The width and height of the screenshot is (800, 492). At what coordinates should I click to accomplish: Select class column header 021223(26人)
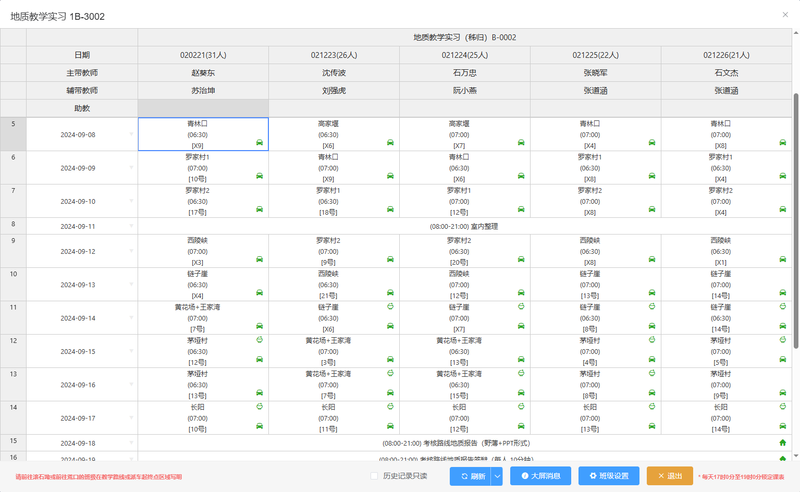(x=334, y=55)
